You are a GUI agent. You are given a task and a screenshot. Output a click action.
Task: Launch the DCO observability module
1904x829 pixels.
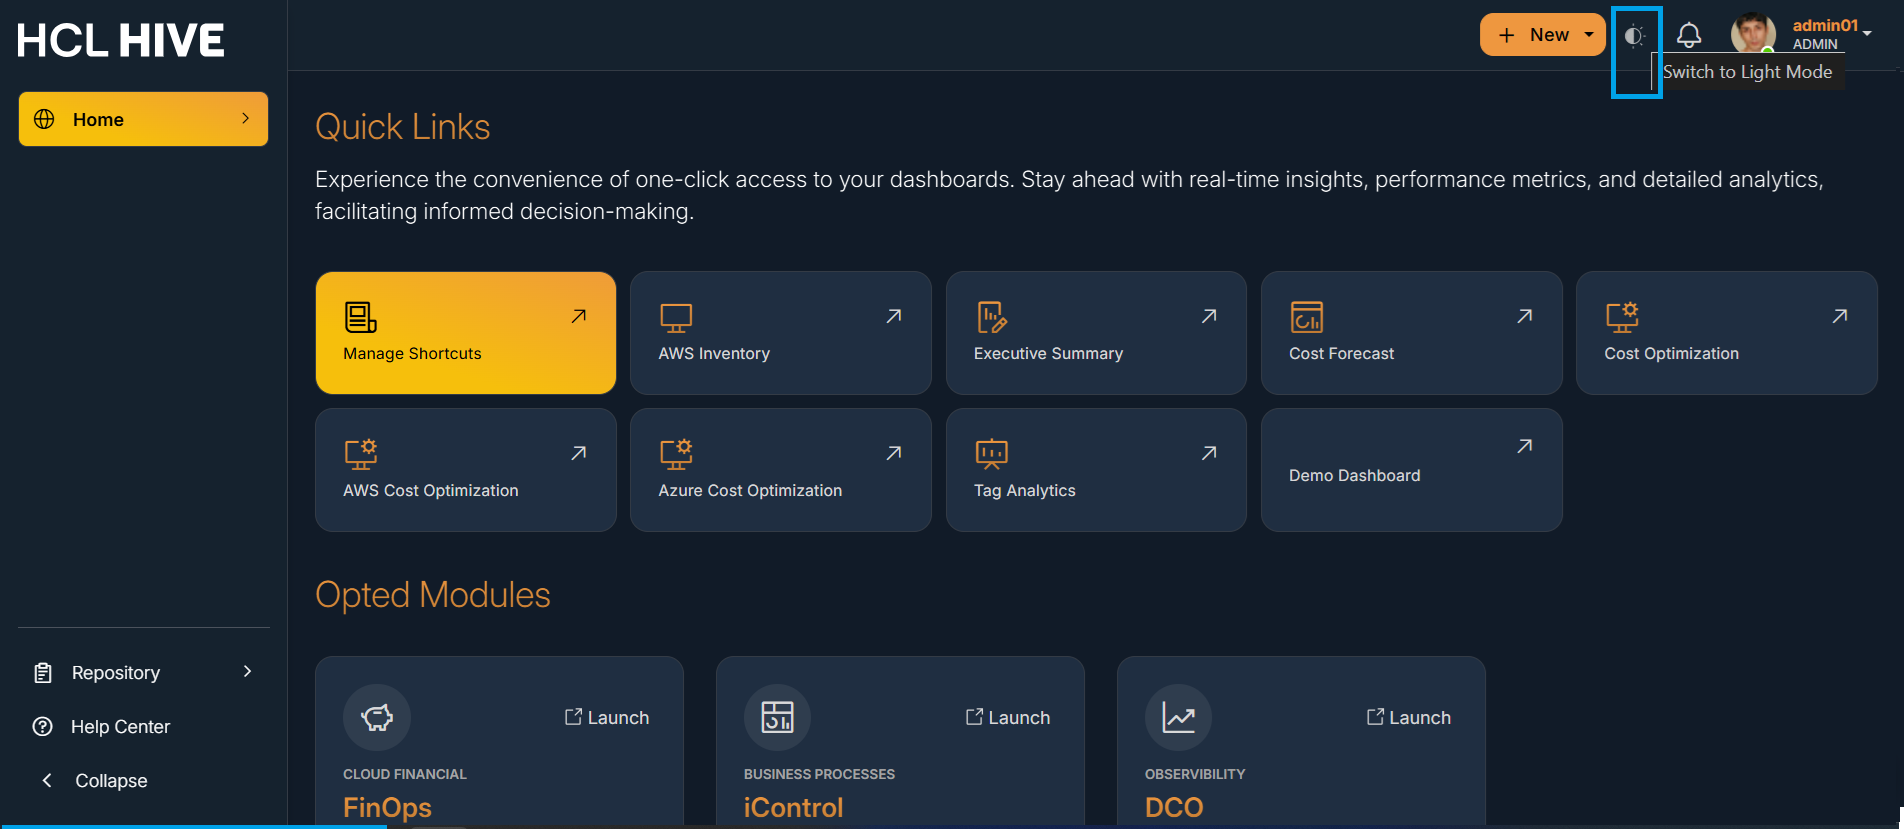[1409, 717]
